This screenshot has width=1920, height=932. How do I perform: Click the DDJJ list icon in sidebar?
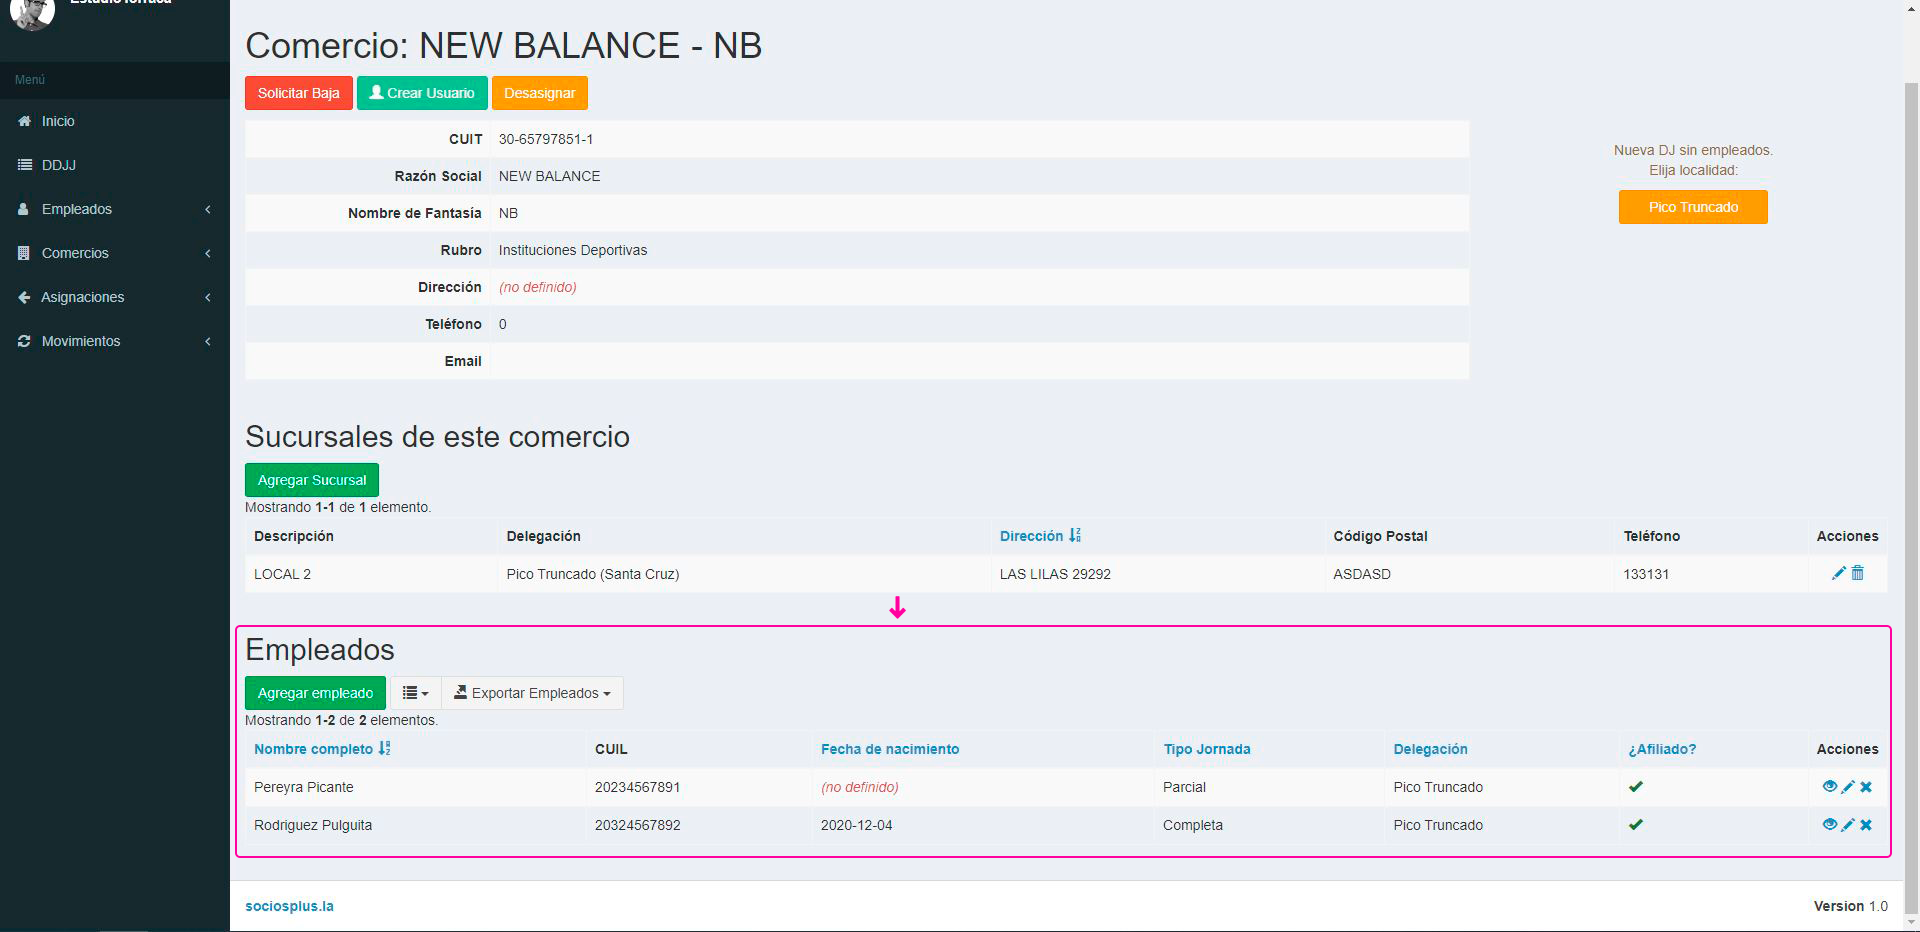click(x=24, y=165)
